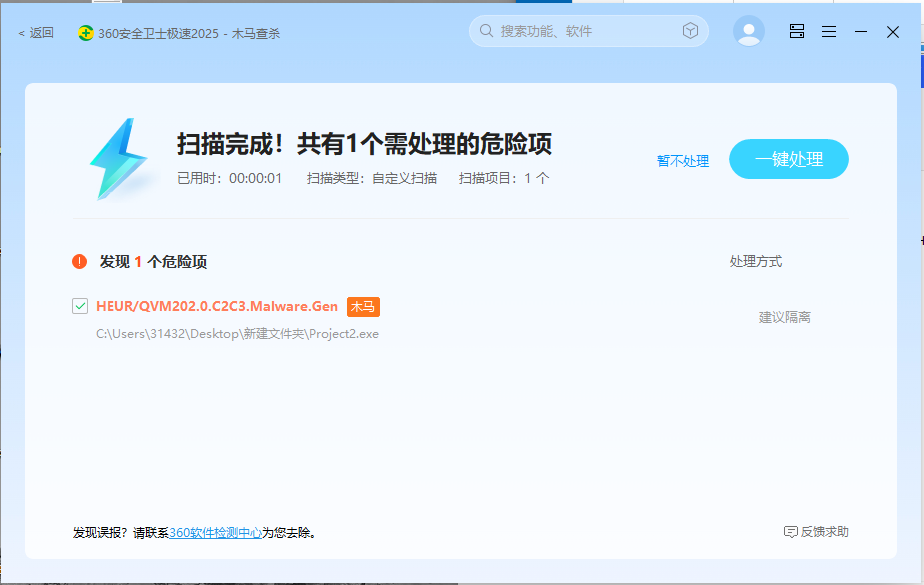This screenshot has width=924, height=585.
Task: Open the user account avatar
Action: pyautogui.click(x=748, y=31)
